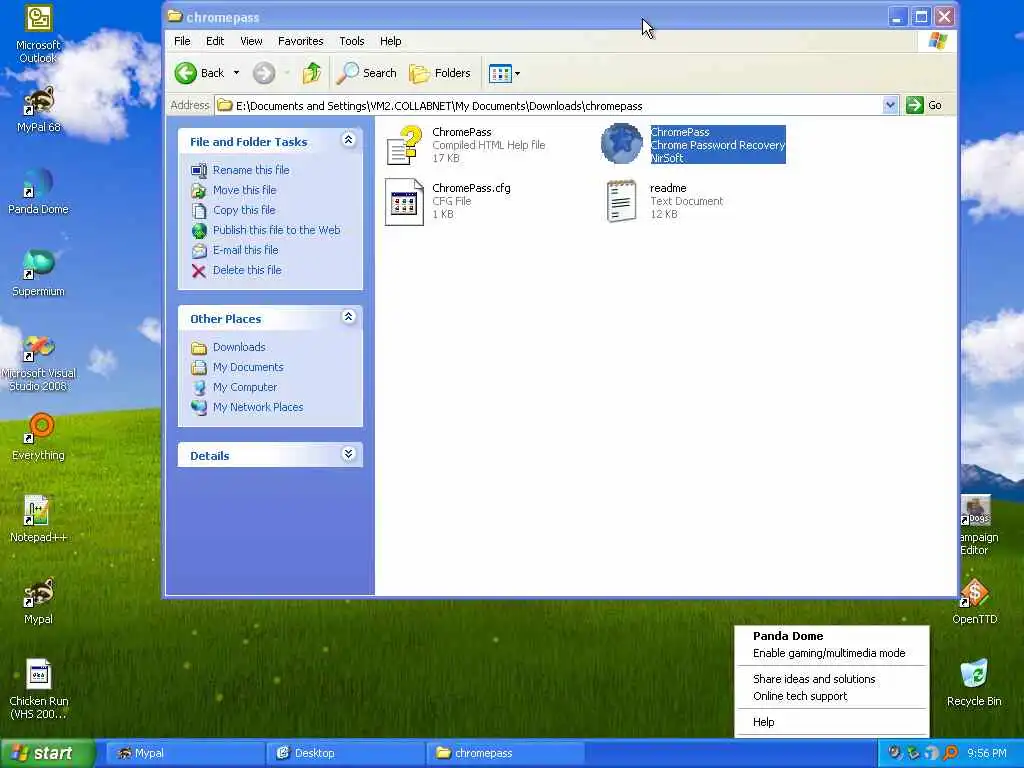Click the OpenTTD desktop icon
Image resolution: width=1024 pixels, height=768 pixels.
coord(975,593)
